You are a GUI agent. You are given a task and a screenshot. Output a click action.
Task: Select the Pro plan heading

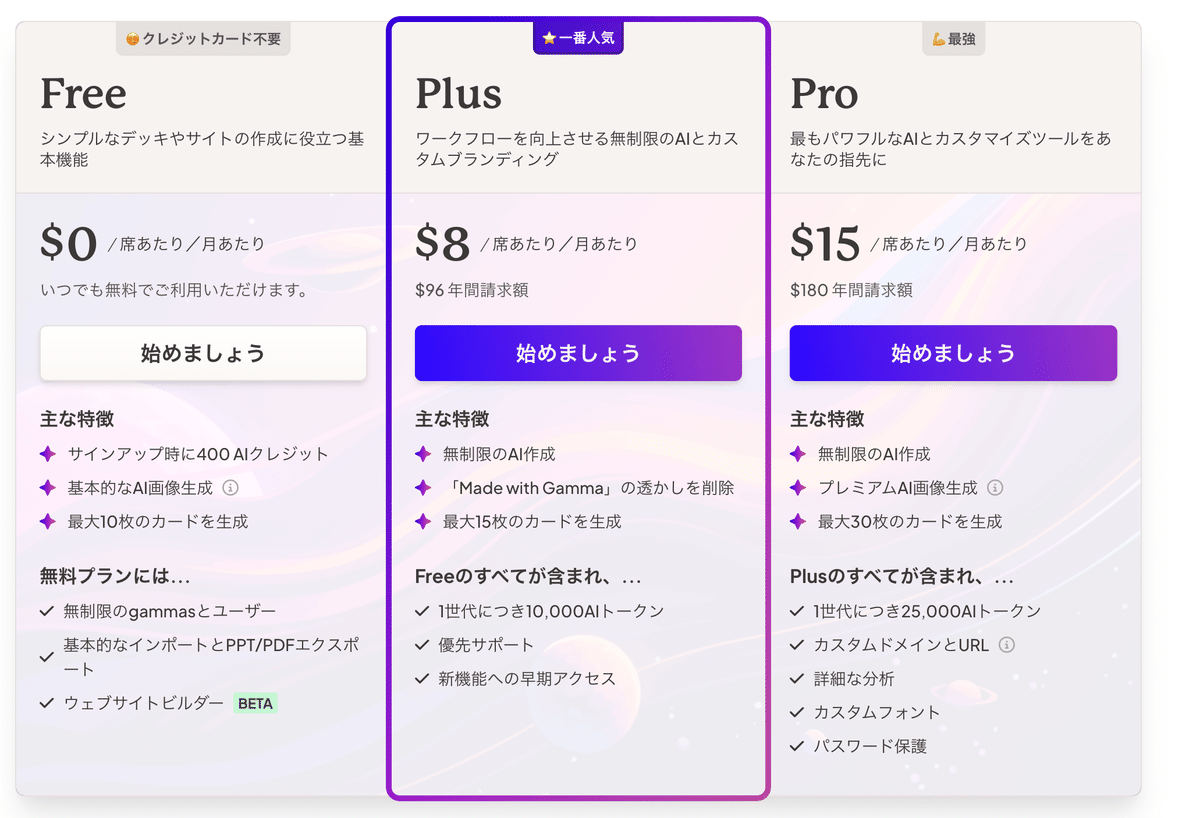(824, 94)
